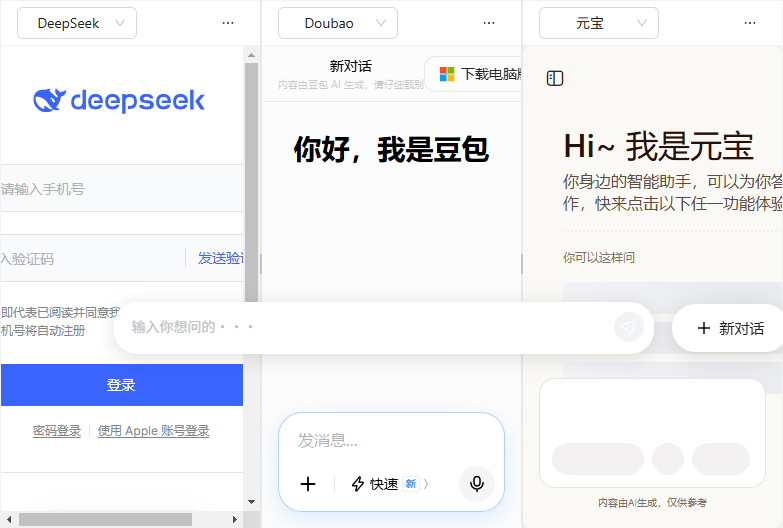This screenshot has width=783, height=528.
Task: Click the DeepSeek horizontal scrollbar thumb
Action: pyautogui.click(x=105, y=520)
